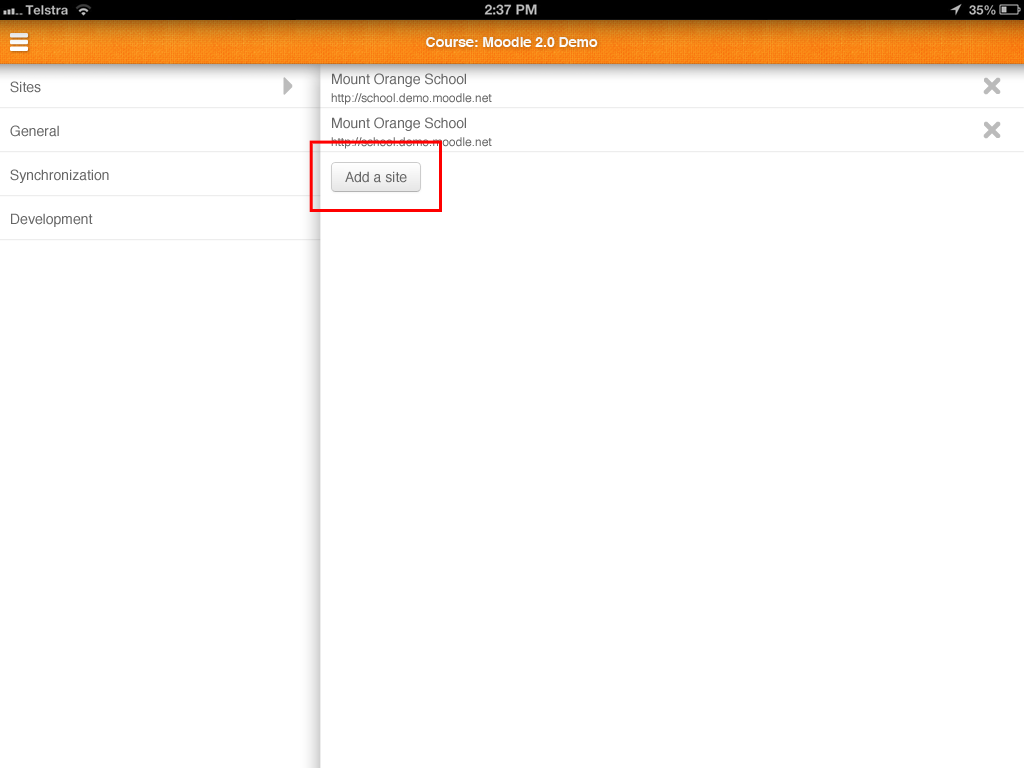Tap the 2:37 PM clock
1024x768 pixels.
[511, 10]
